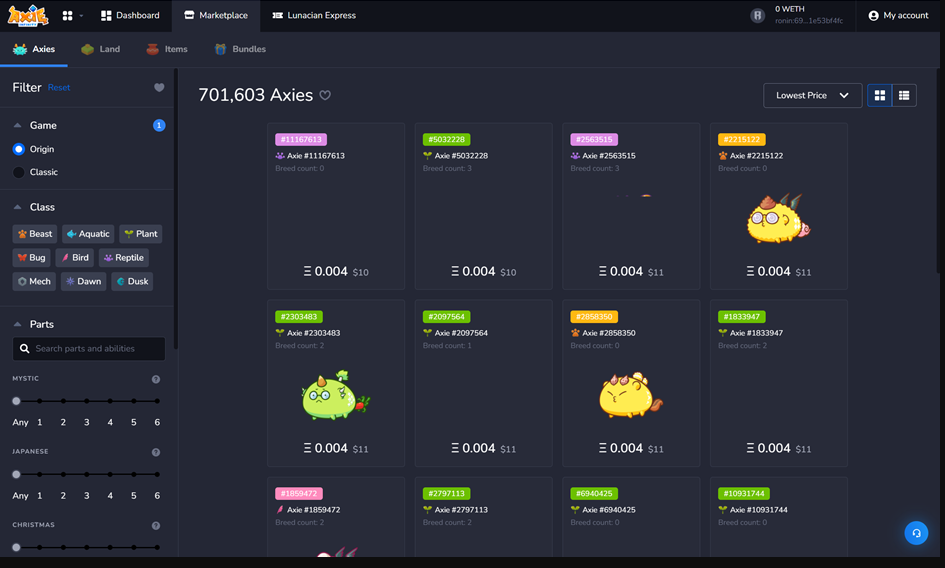The image size is (945, 568).
Task: Set Japanese slider to 5
Action: click(x=134, y=475)
